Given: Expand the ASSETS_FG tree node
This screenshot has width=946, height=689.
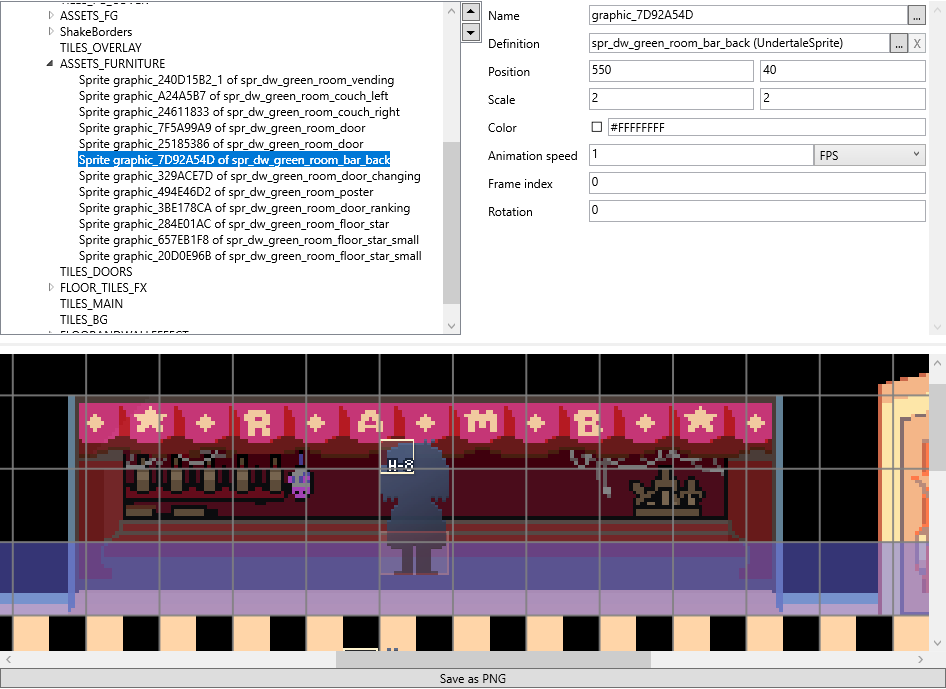Looking at the screenshot, I should click(x=51, y=16).
